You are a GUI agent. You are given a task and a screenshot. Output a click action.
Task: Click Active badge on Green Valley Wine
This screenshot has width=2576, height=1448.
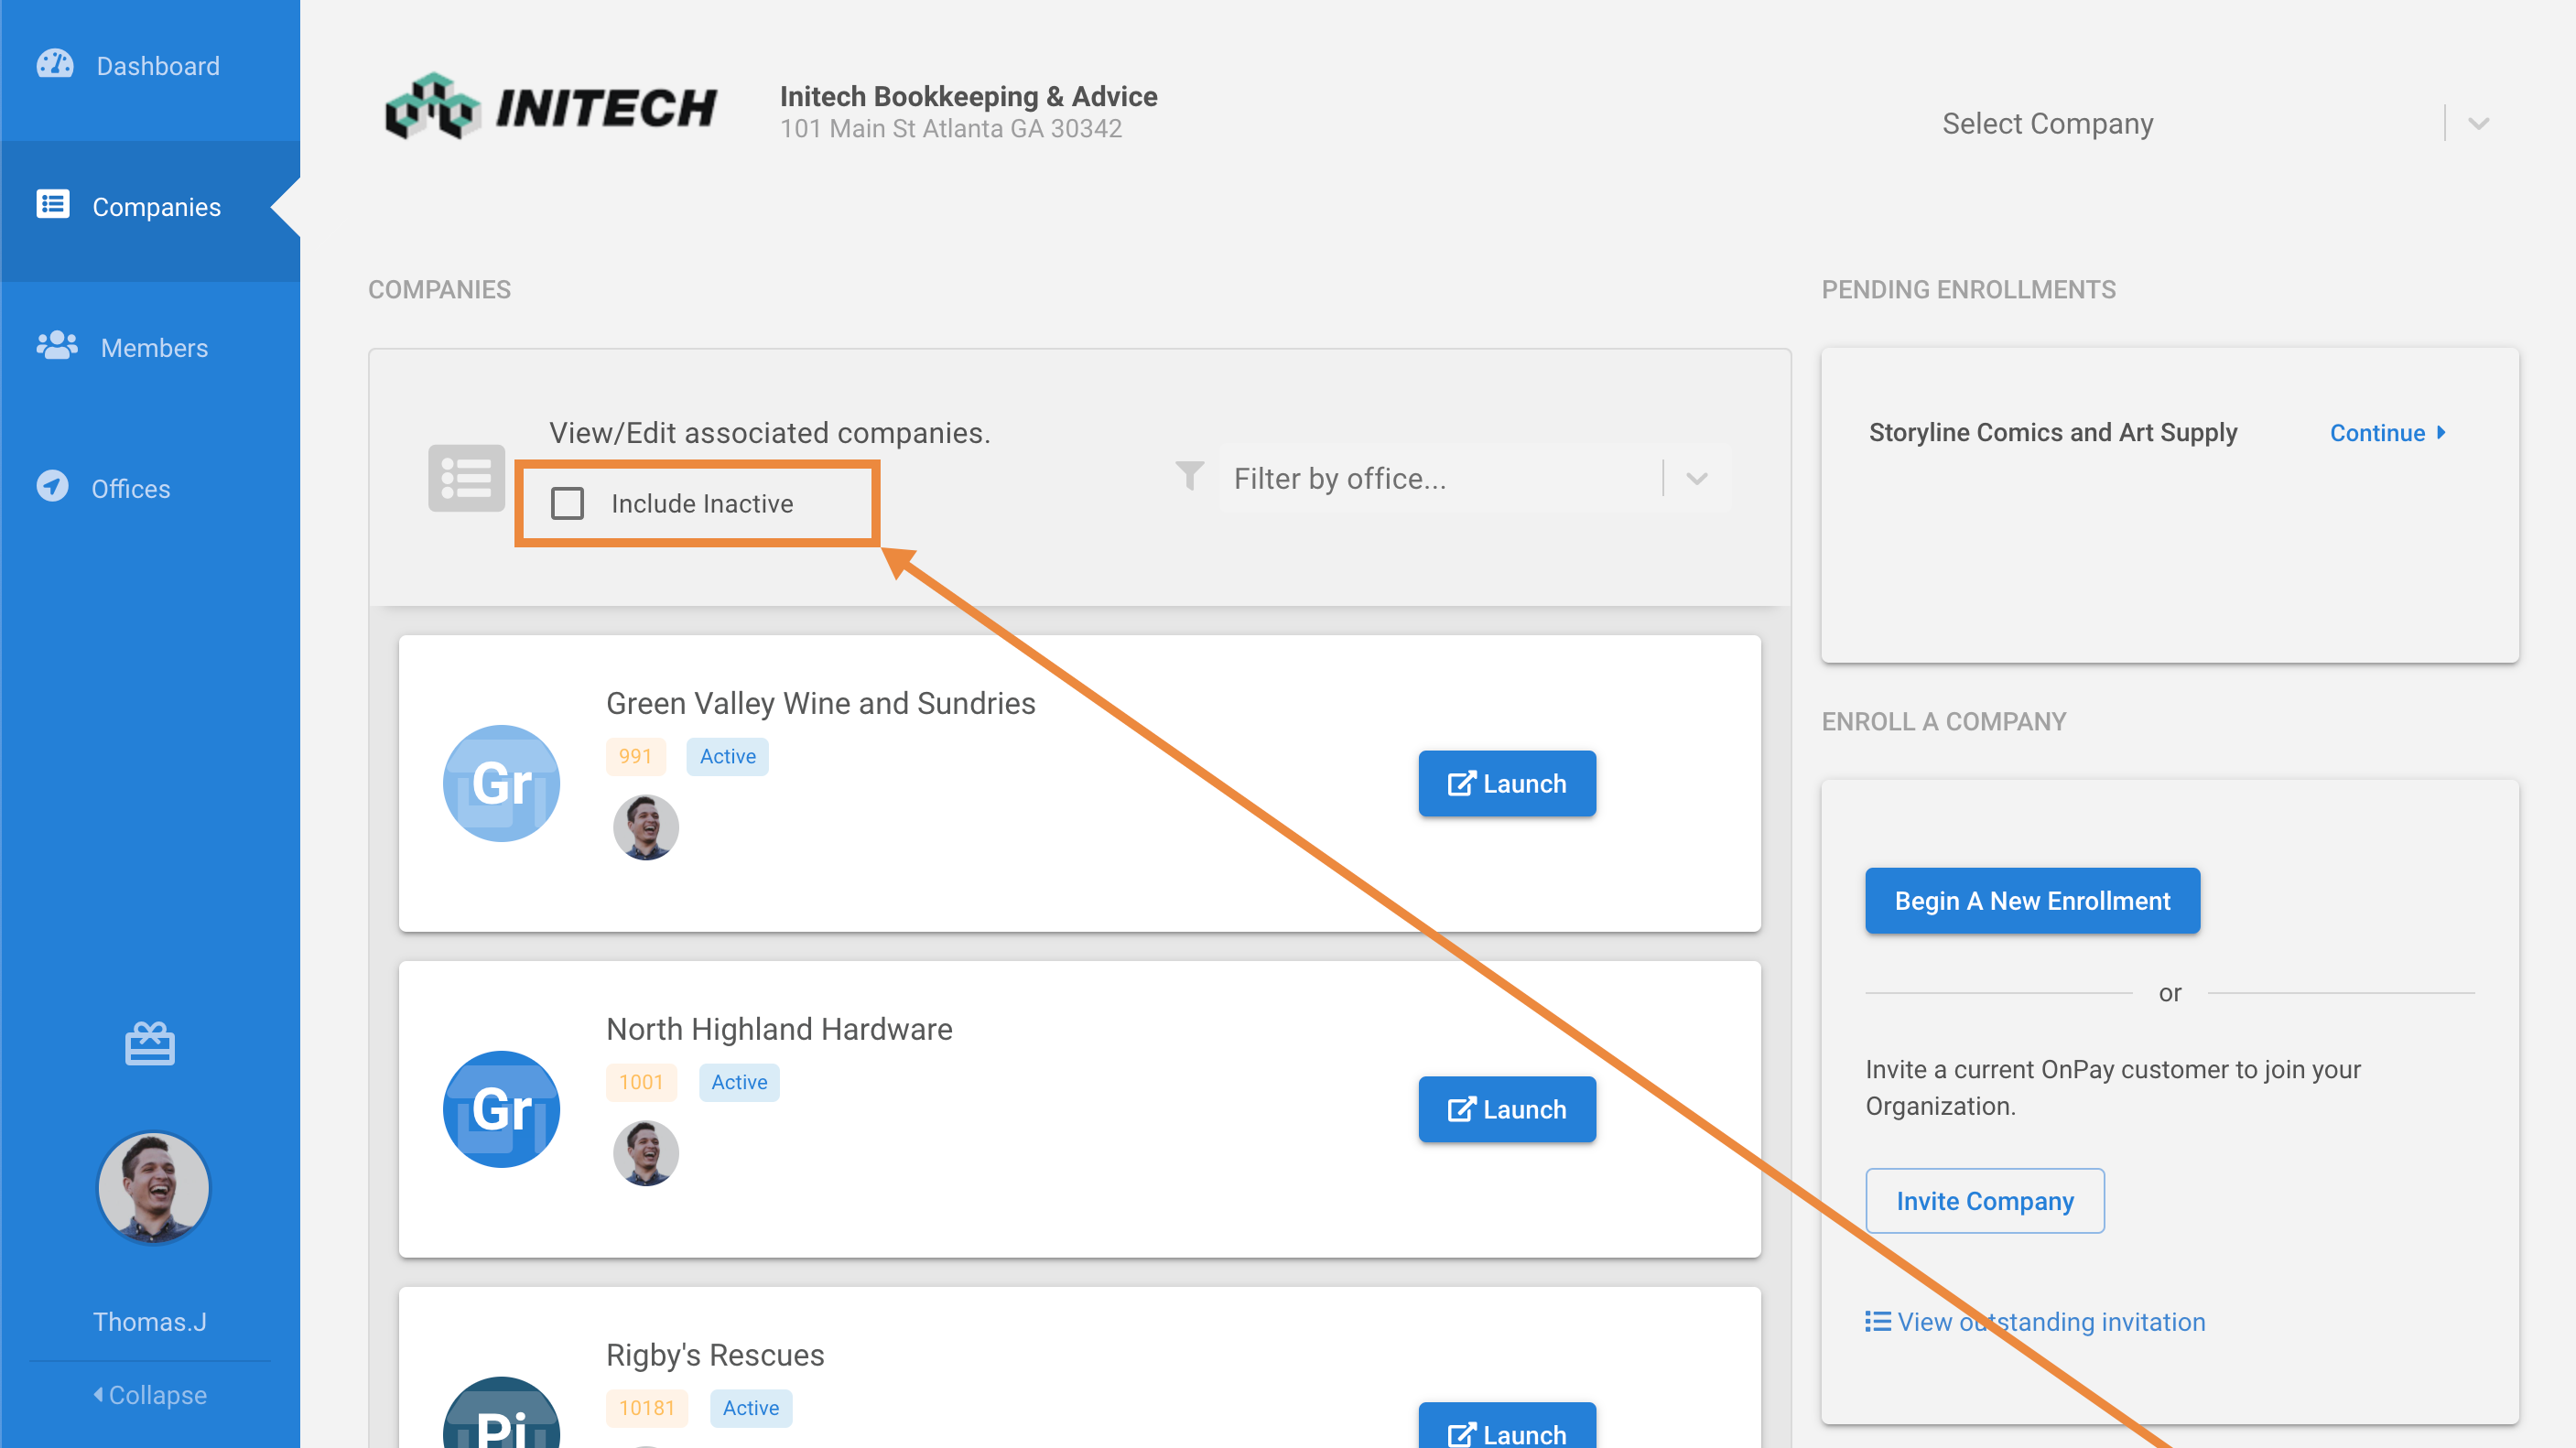[727, 757]
